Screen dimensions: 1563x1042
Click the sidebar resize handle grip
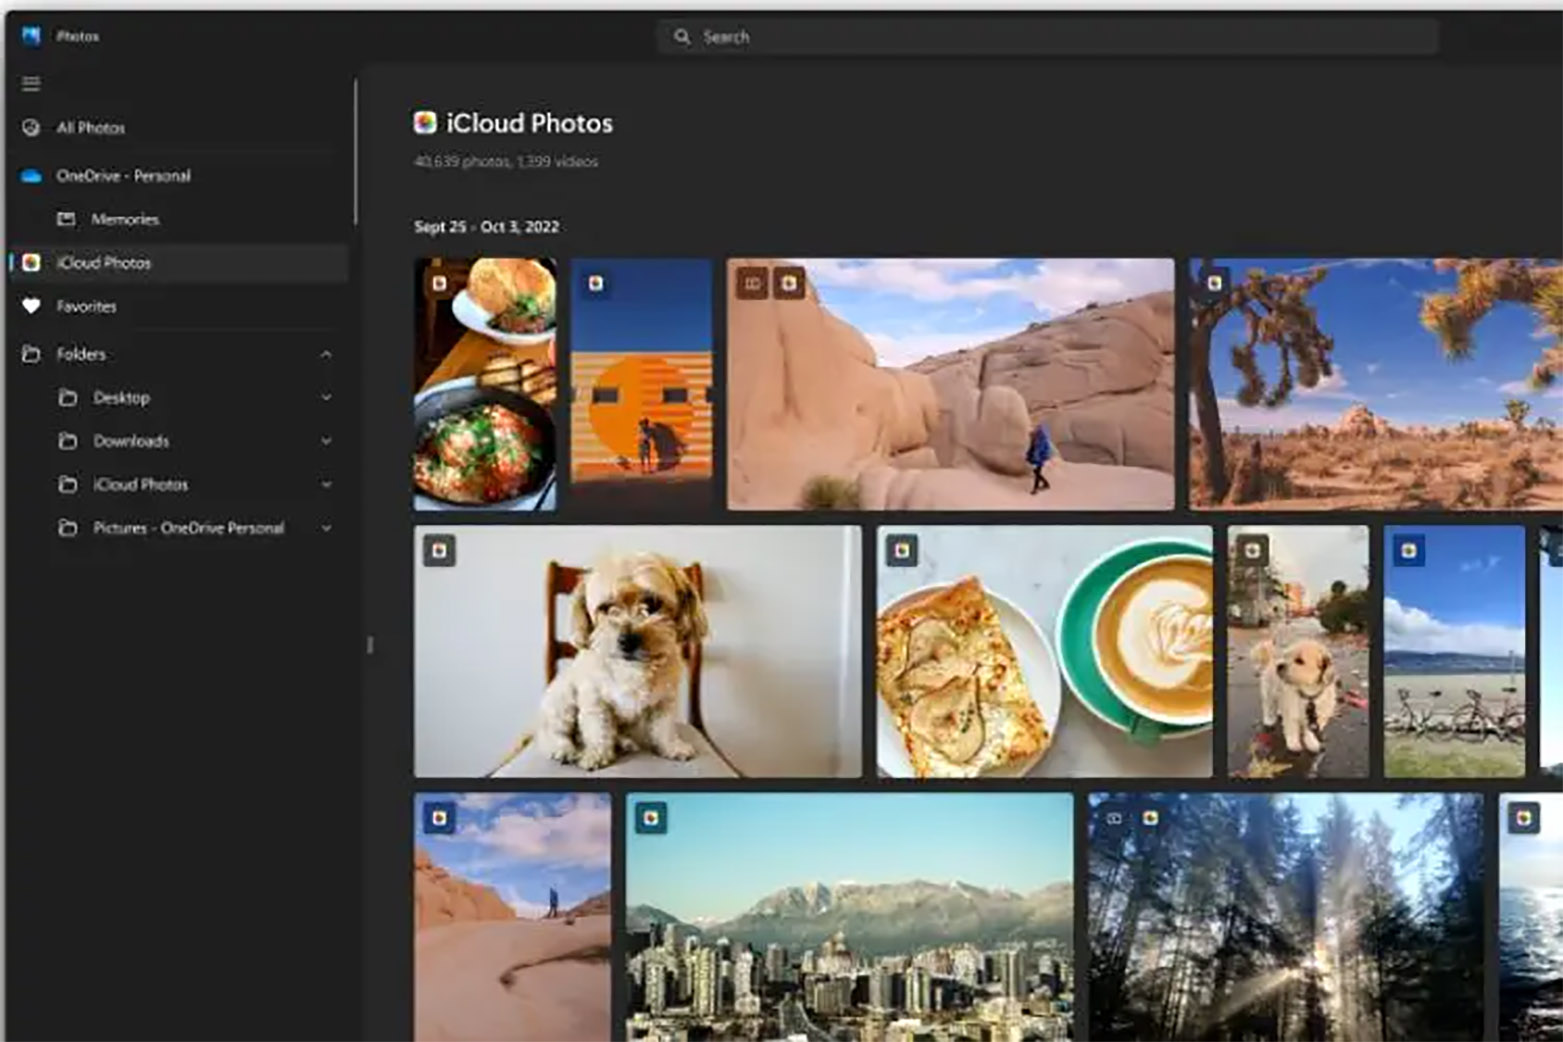coord(370,646)
